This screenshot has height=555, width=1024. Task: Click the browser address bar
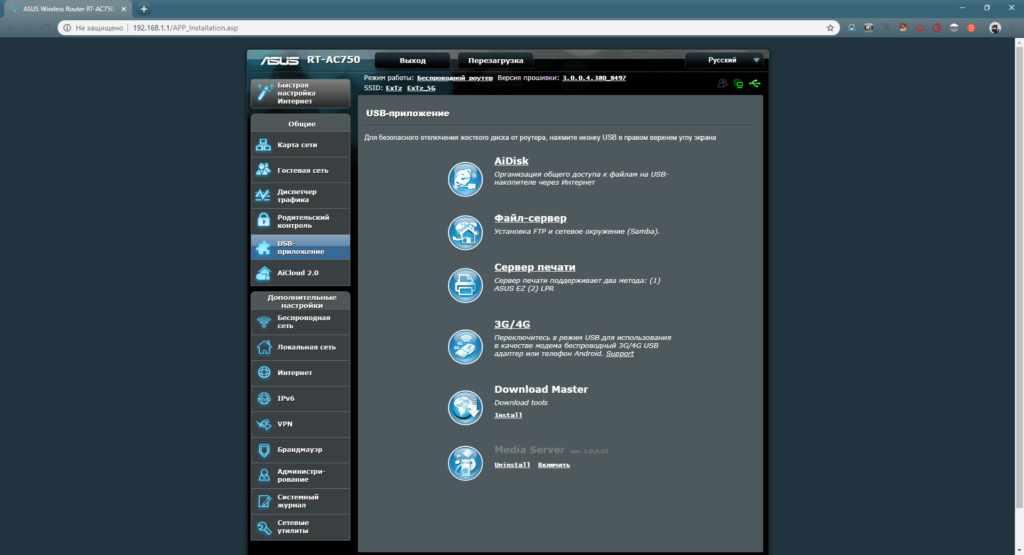pyautogui.click(x=450, y=28)
